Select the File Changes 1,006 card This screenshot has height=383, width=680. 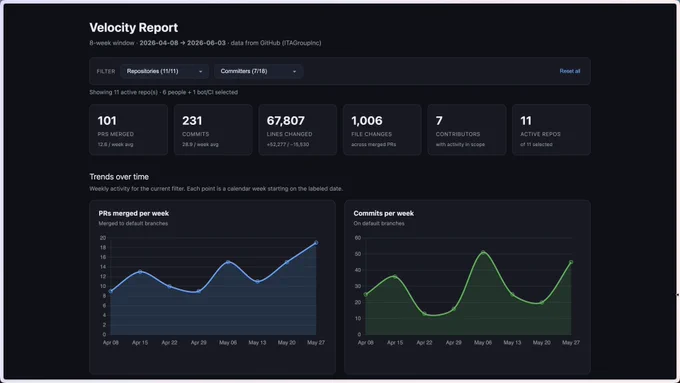coord(382,130)
